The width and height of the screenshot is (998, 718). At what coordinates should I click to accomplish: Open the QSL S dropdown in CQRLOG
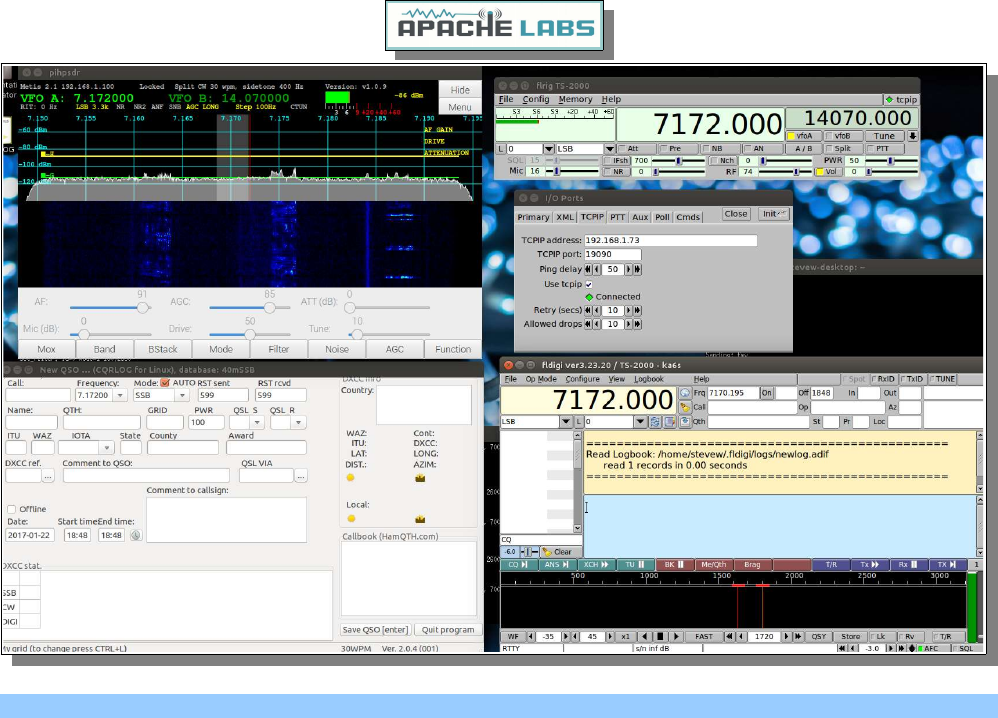pos(257,422)
